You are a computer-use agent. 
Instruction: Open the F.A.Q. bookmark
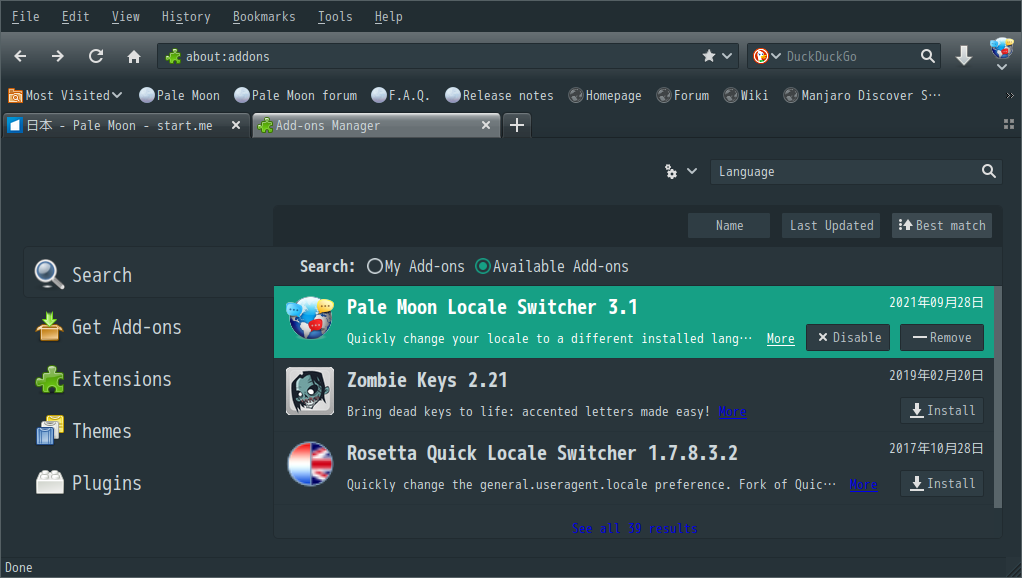(400, 95)
